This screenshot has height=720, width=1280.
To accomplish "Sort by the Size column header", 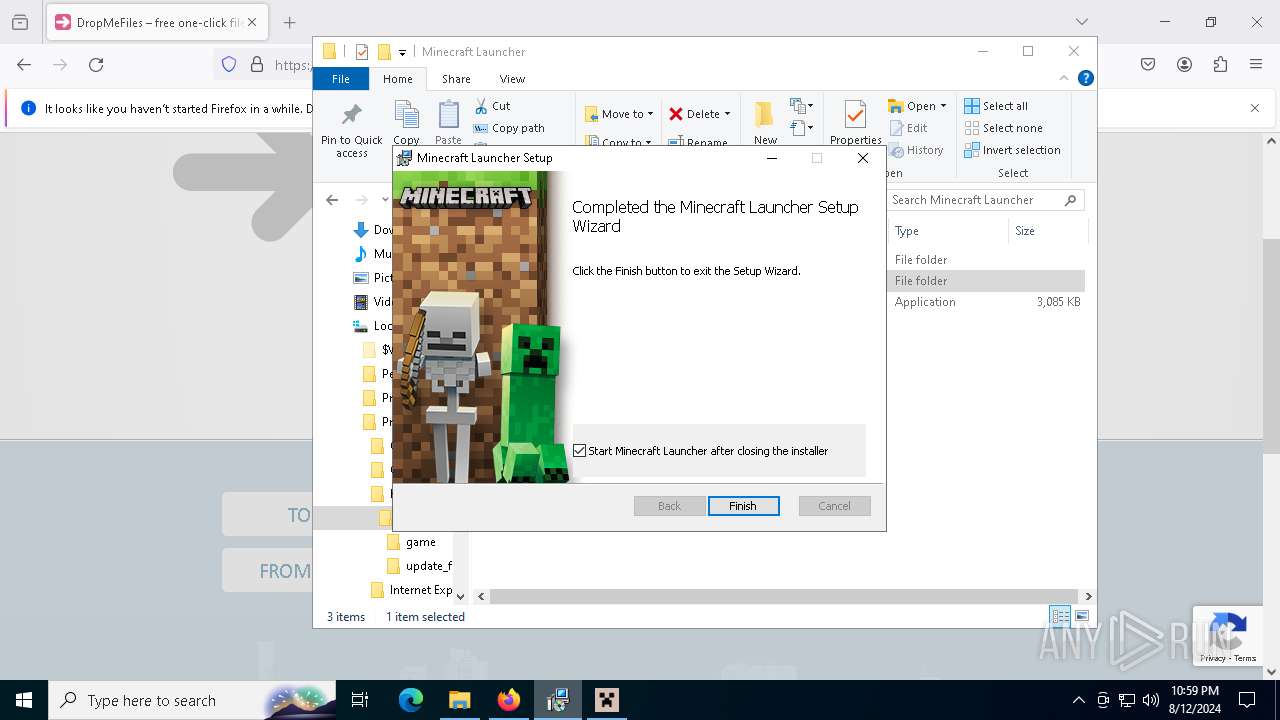I will pos(1047,231).
